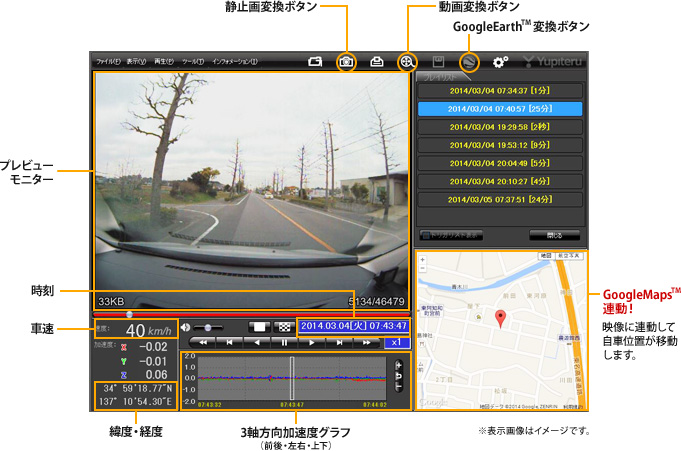This screenshot has height=451, width=681.
Task: Click the video conversion button
Action: (407, 61)
